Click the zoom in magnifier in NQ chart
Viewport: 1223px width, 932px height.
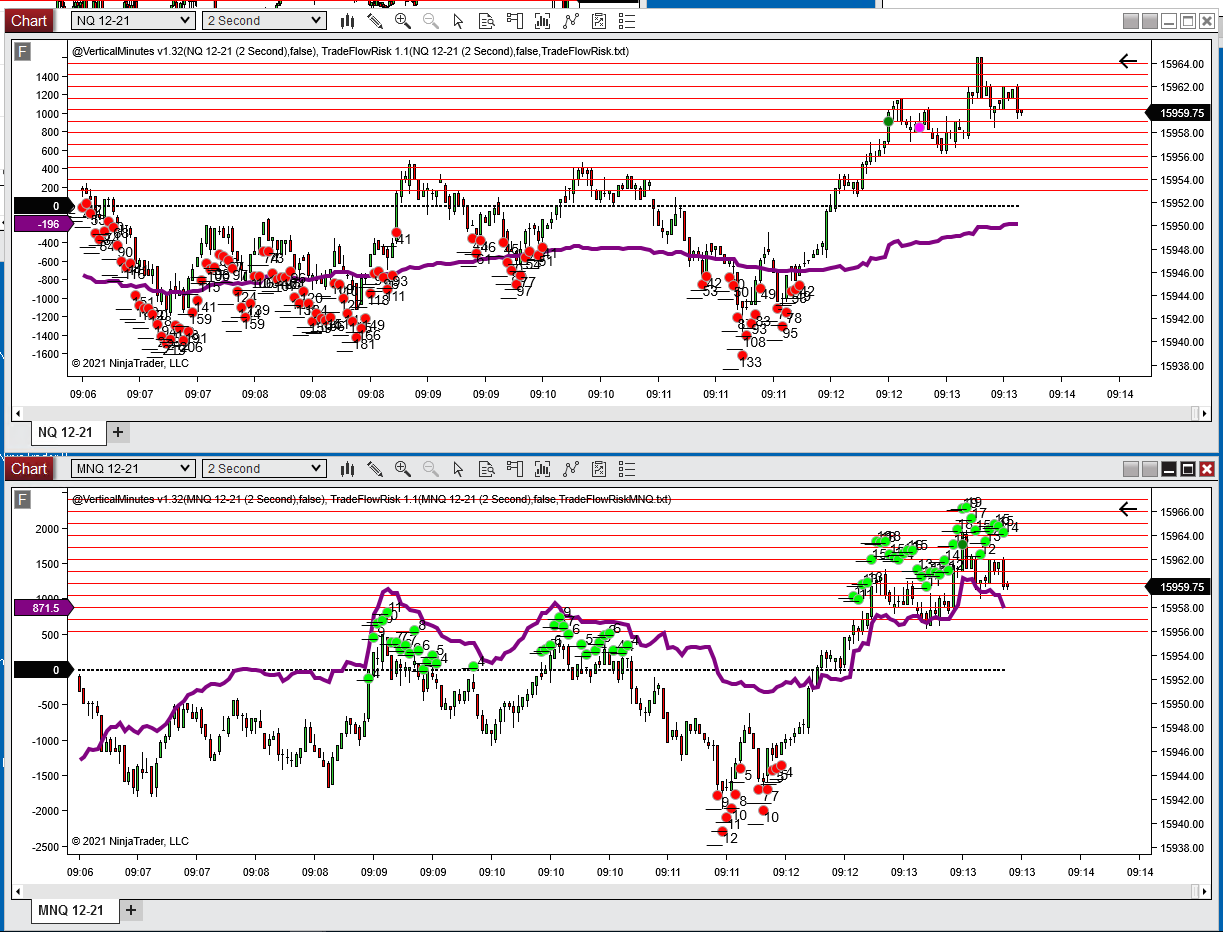tap(403, 20)
